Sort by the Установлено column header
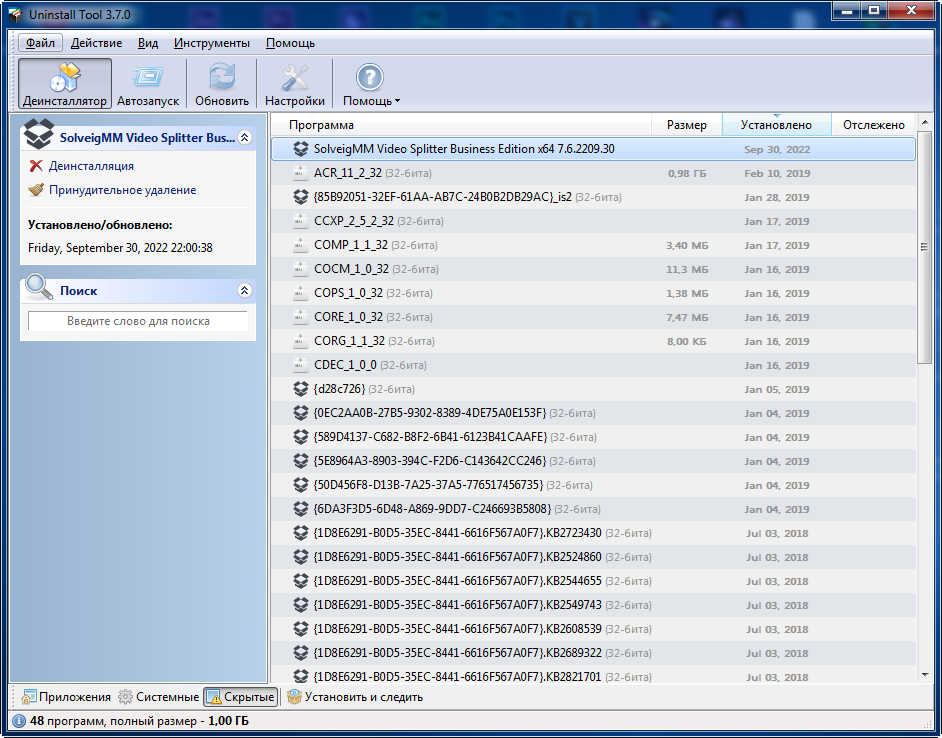The image size is (942, 738). 775,125
